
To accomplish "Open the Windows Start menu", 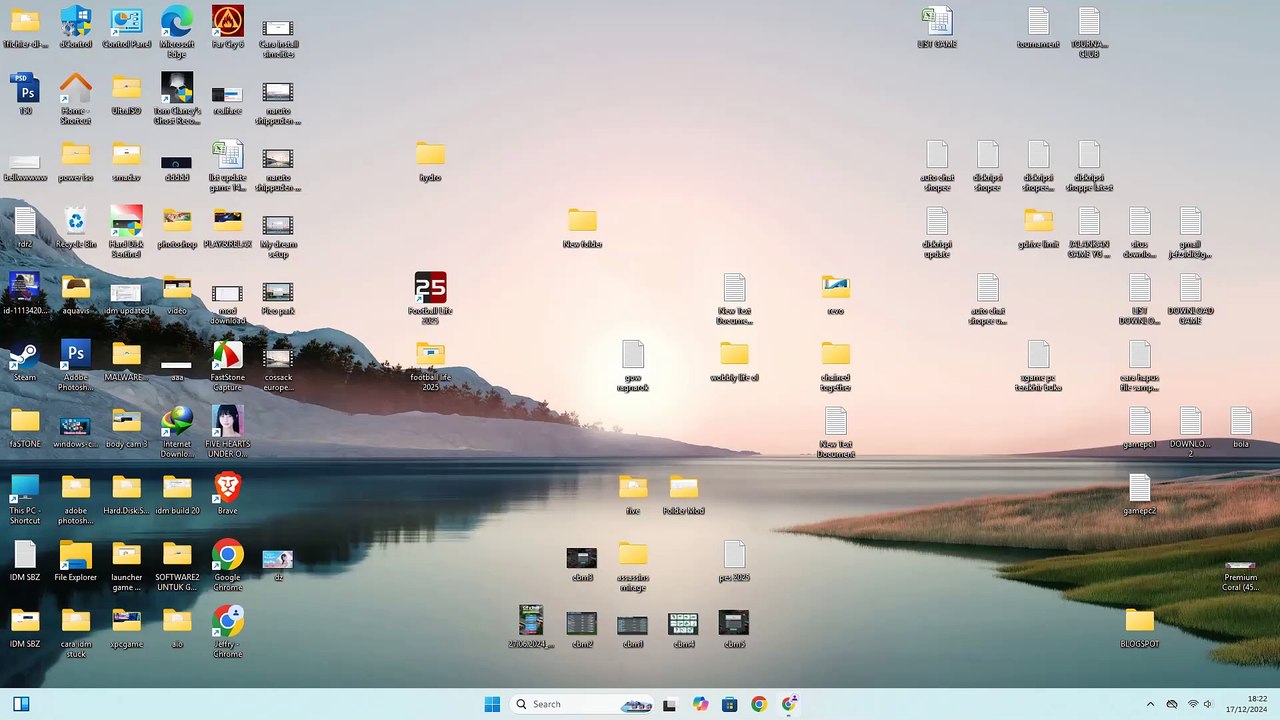I will point(492,704).
